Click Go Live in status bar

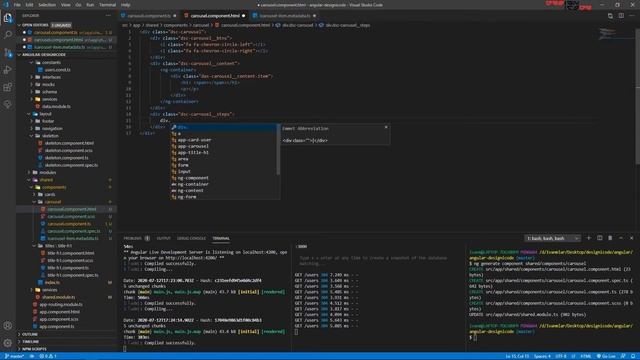(606, 356)
